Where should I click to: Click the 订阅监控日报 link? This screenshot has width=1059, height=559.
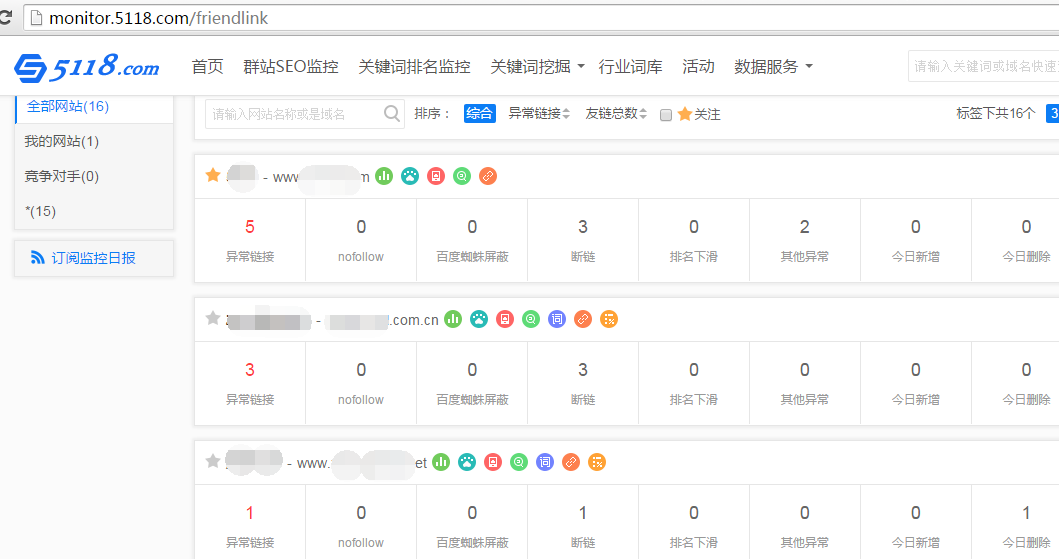93,258
